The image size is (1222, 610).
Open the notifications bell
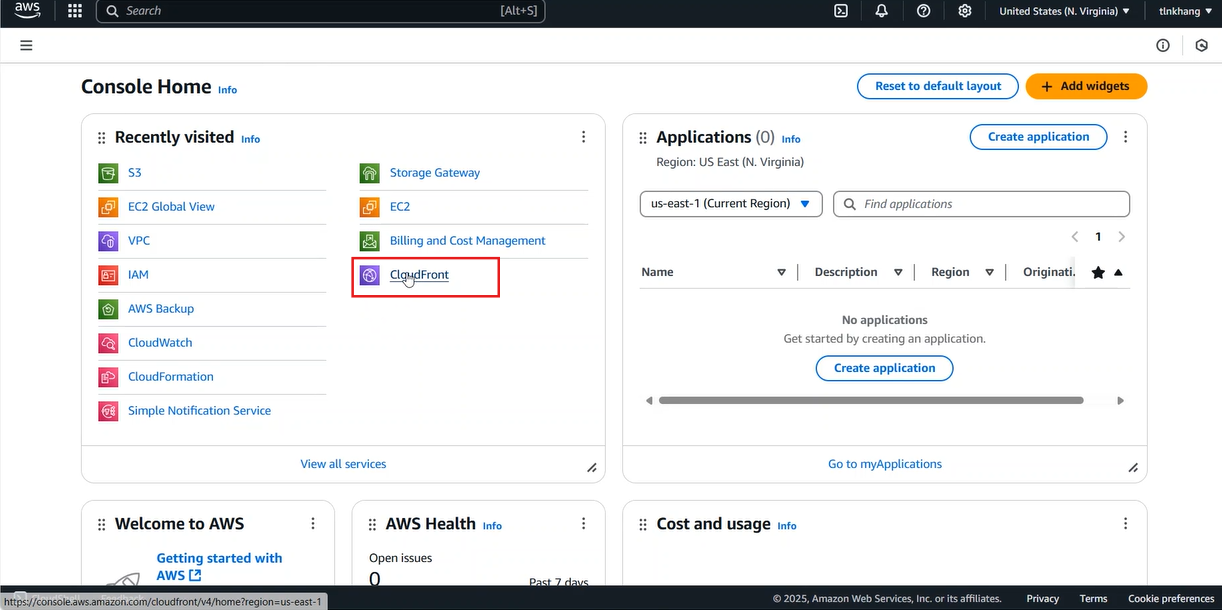coord(882,11)
